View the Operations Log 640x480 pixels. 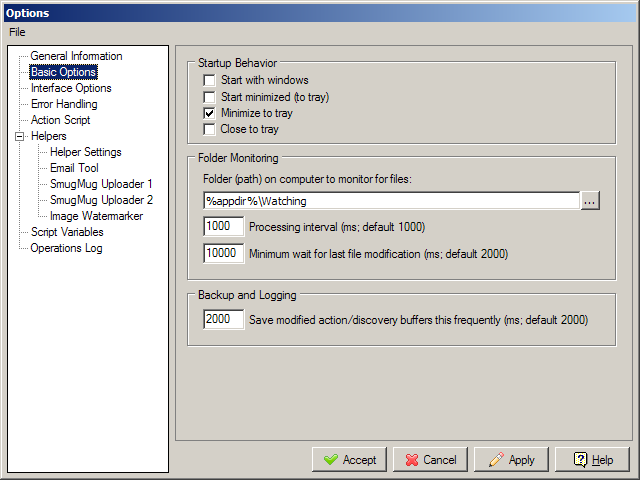point(66,248)
